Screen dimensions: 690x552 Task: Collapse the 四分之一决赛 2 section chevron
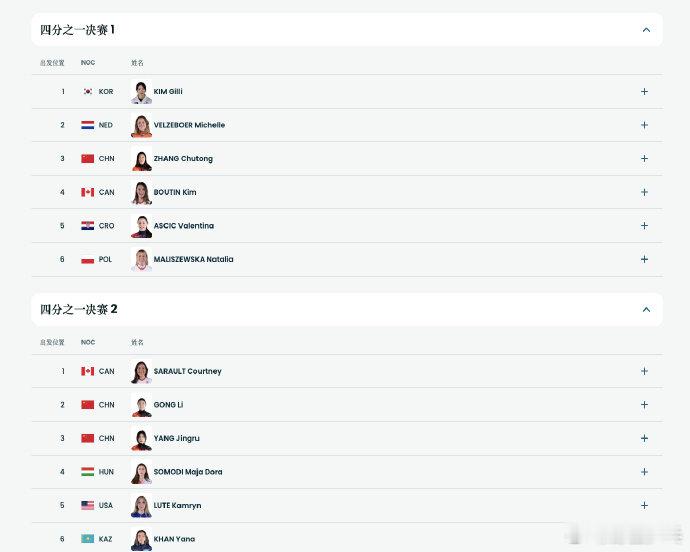[x=646, y=309]
